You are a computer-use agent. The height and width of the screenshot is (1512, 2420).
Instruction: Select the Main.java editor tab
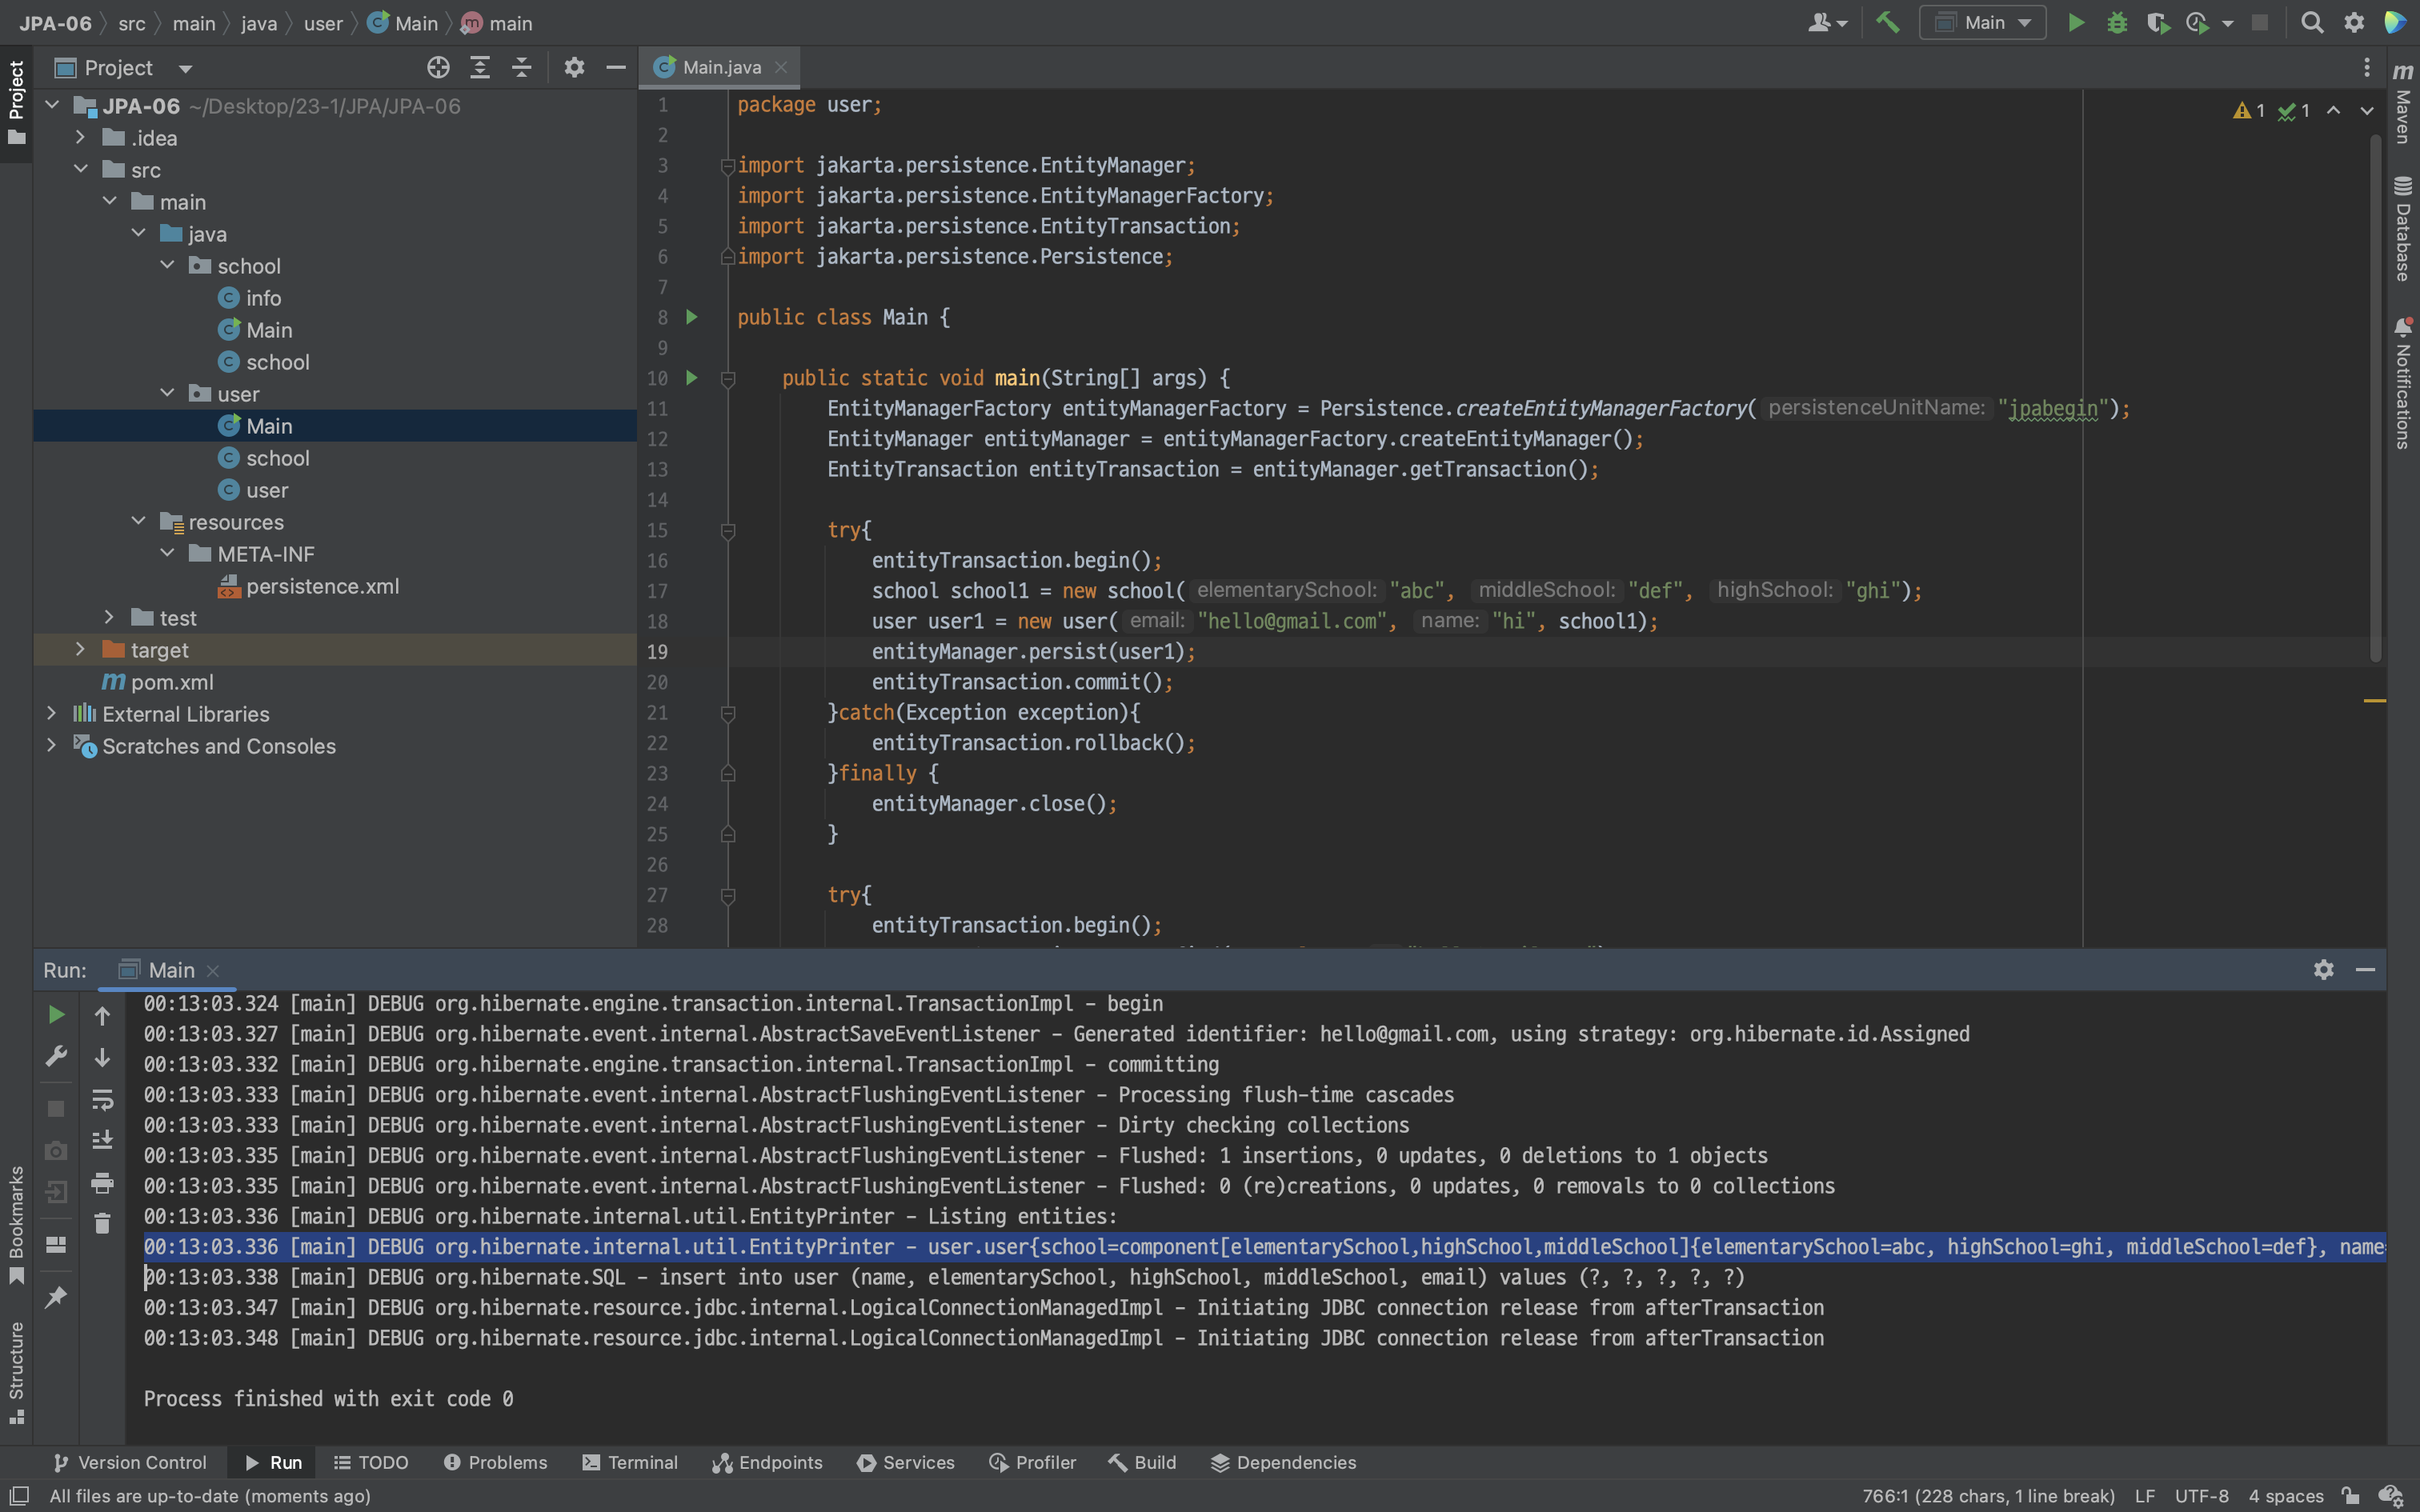(720, 67)
